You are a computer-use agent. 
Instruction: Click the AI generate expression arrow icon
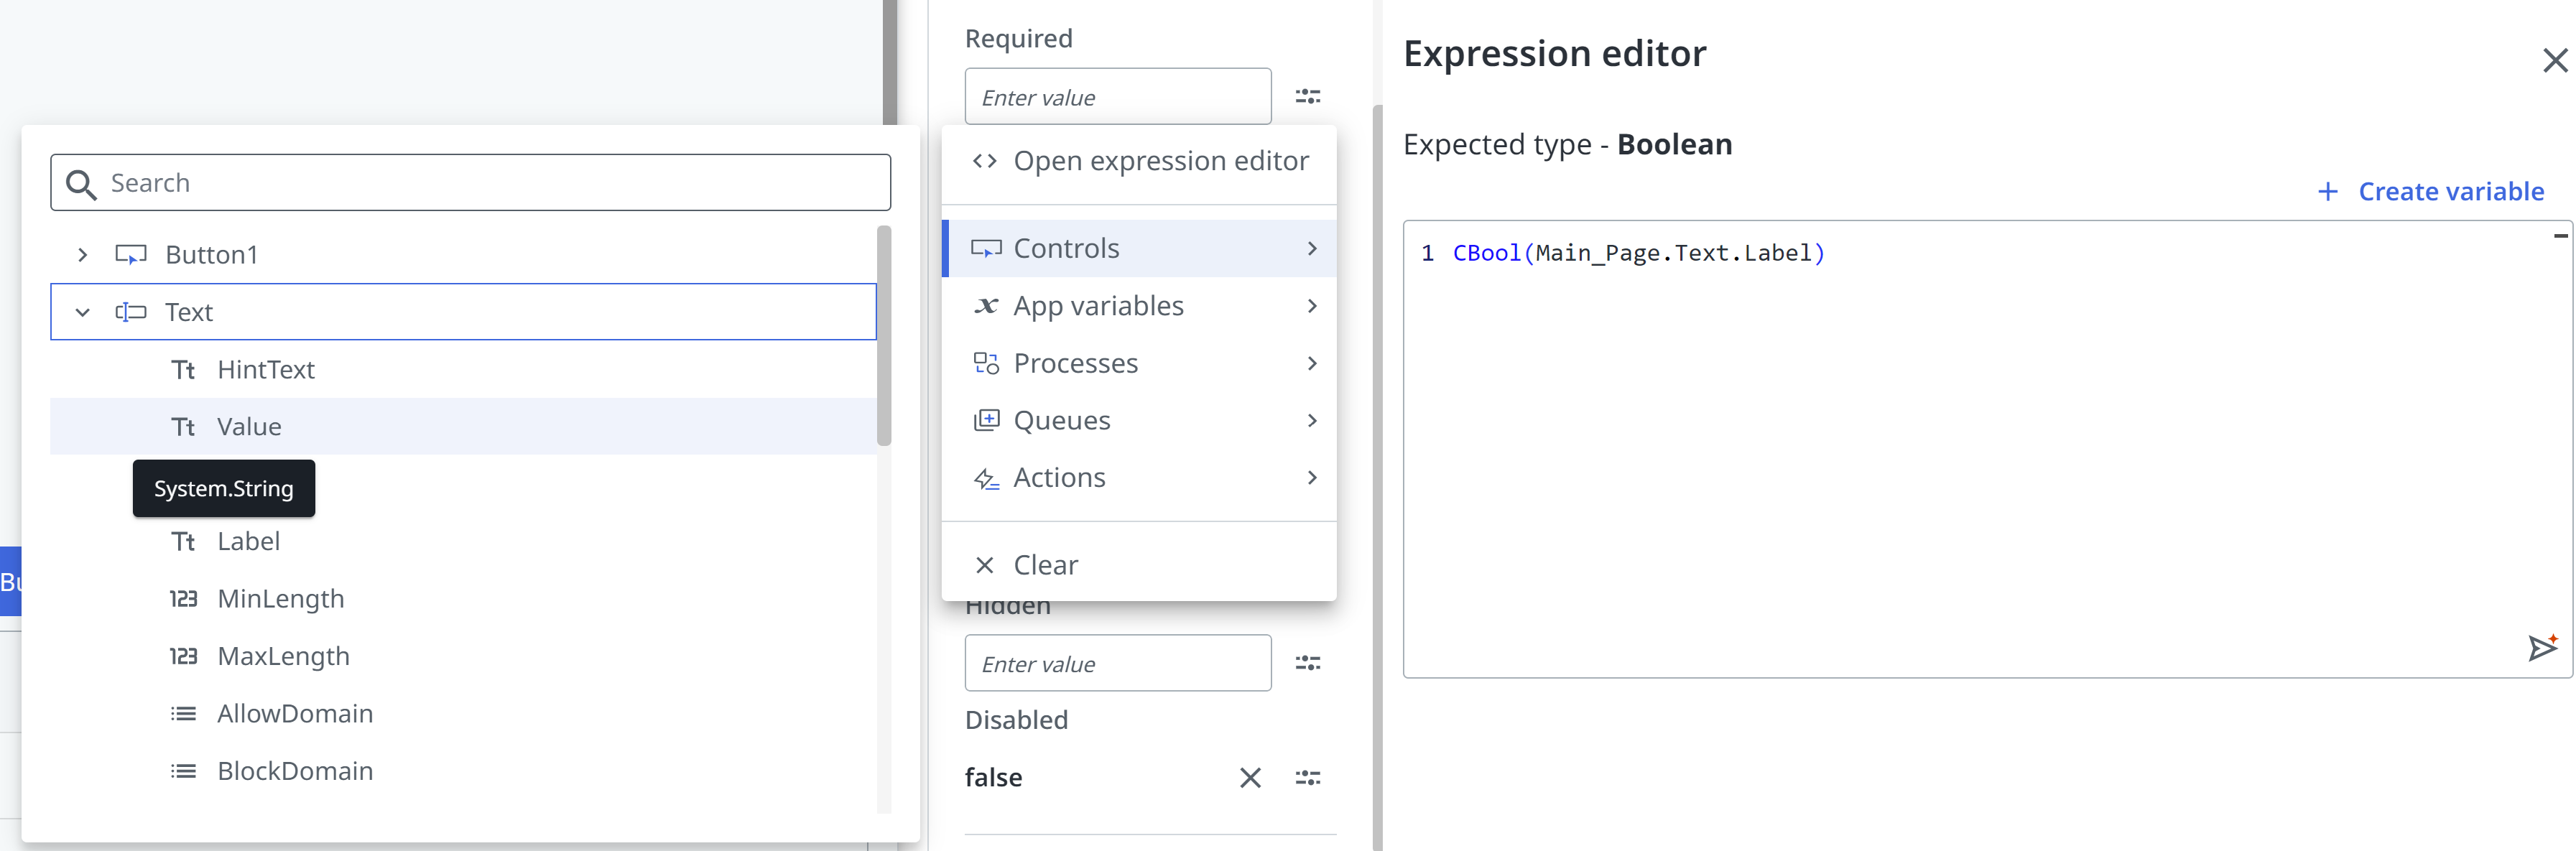pos(2541,648)
